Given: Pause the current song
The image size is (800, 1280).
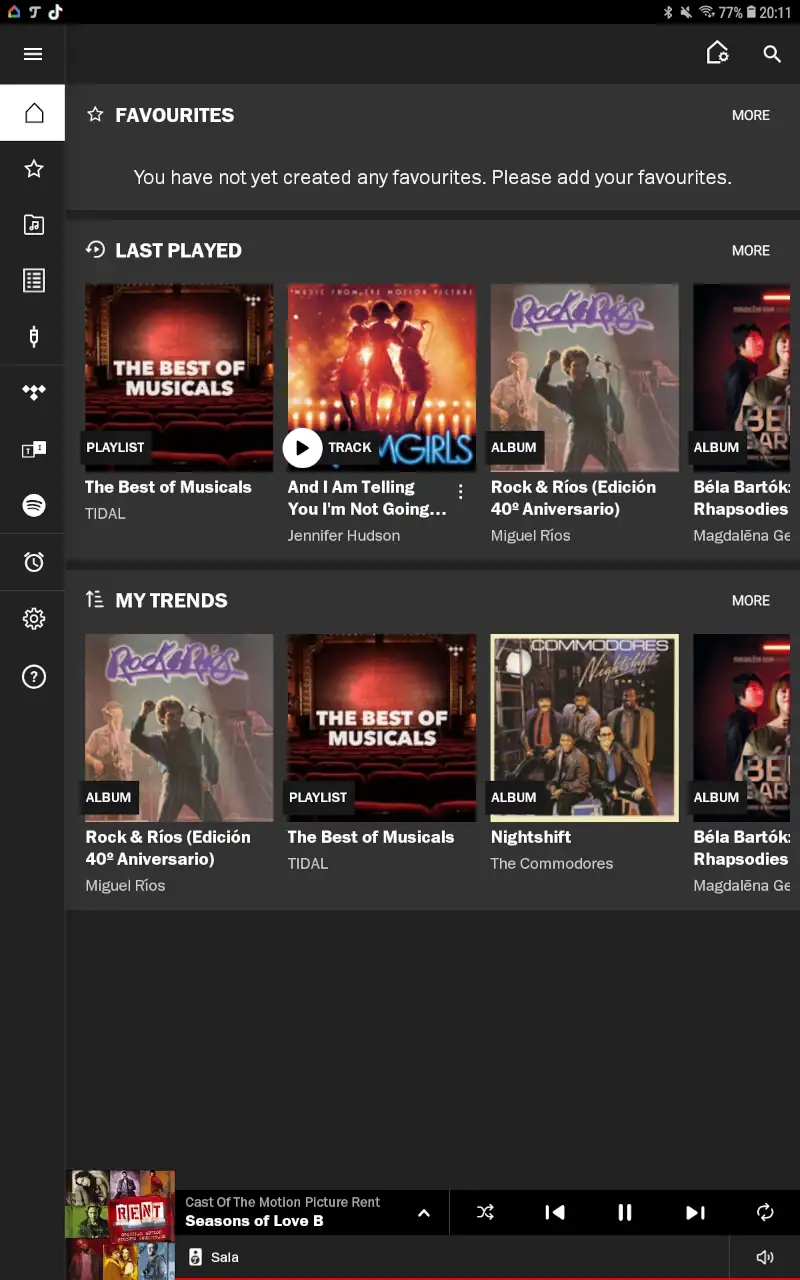Looking at the screenshot, I should pyautogui.click(x=625, y=1213).
